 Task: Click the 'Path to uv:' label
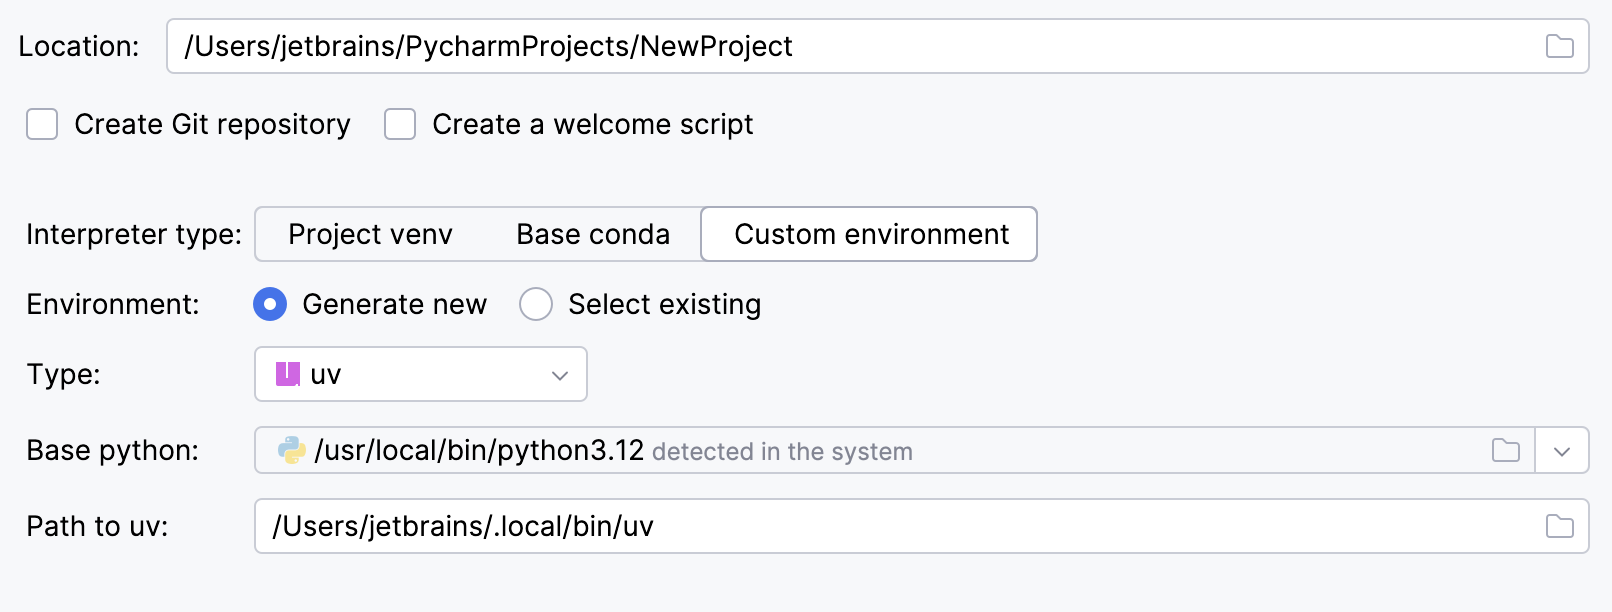coord(97,526)
